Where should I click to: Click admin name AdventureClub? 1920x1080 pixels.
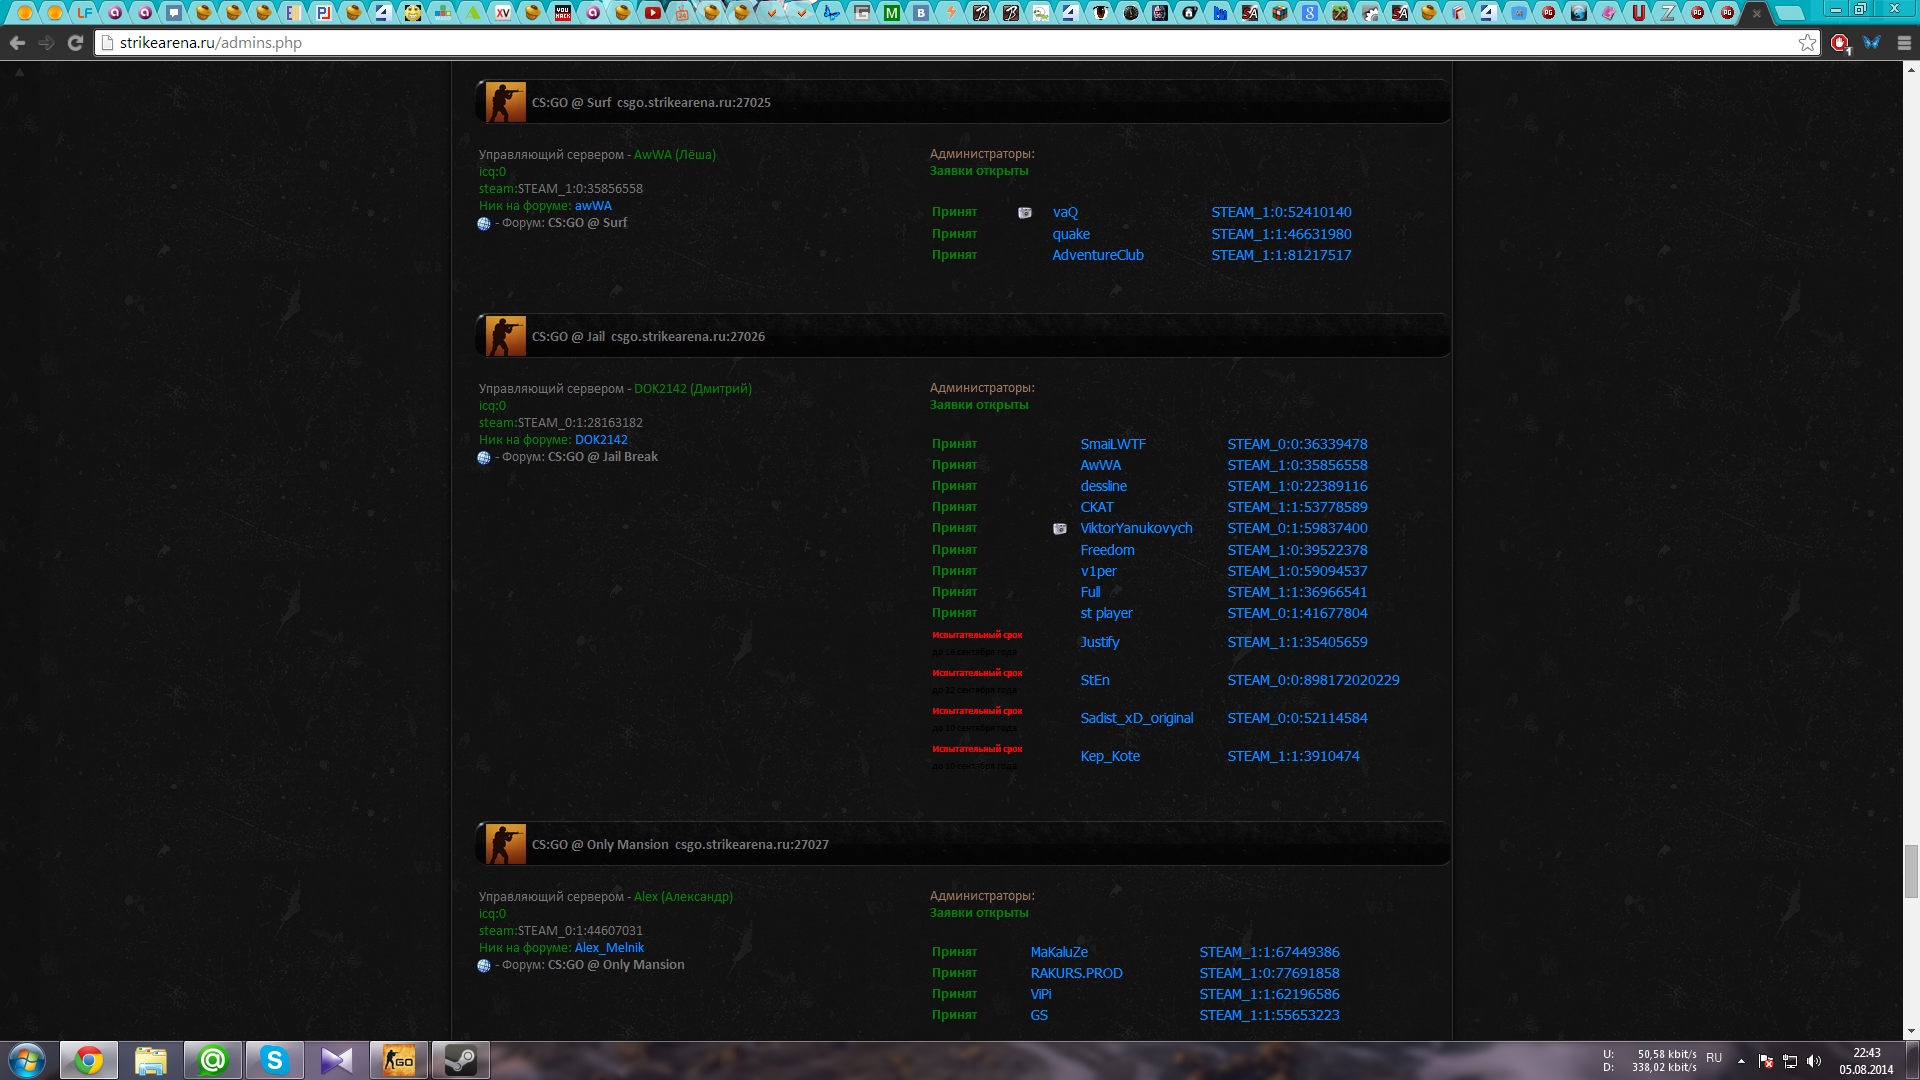[x=1098, y=255]
